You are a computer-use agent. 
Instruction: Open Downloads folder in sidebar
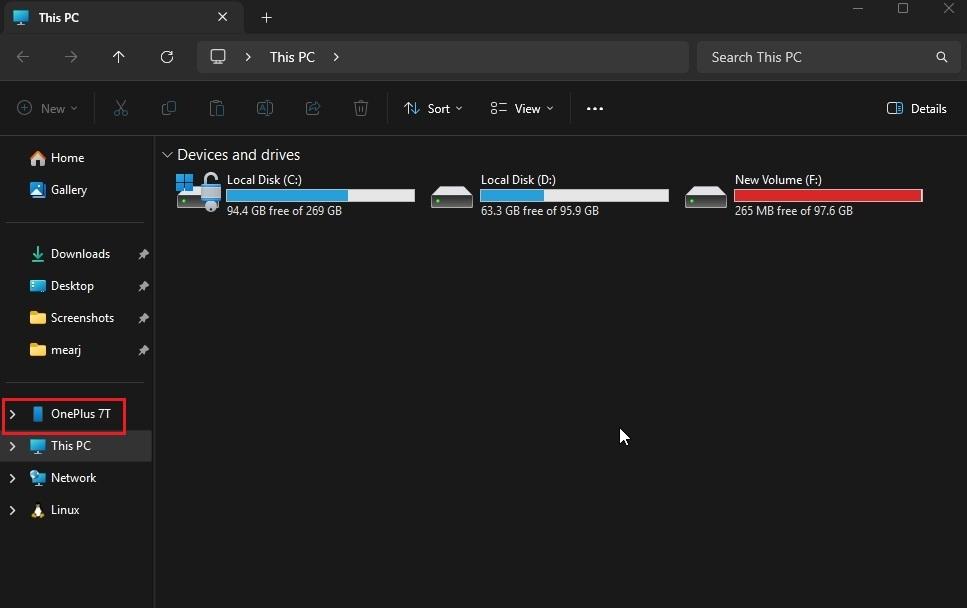coord(70,254)
